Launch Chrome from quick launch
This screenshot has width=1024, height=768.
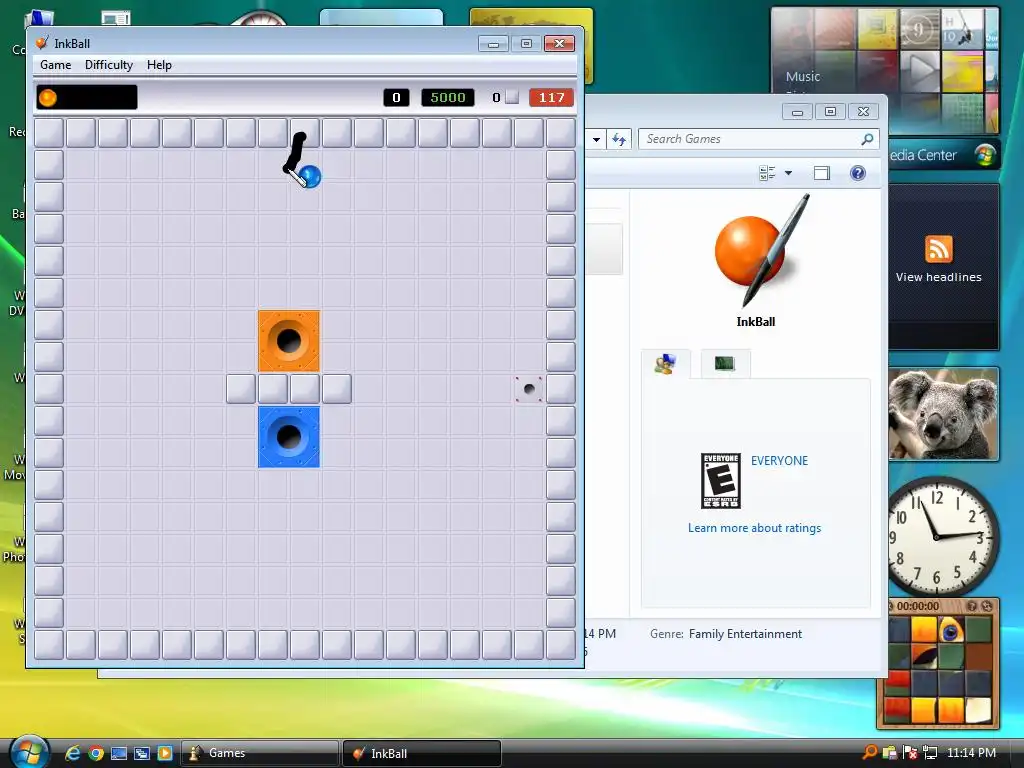point(96,753)
